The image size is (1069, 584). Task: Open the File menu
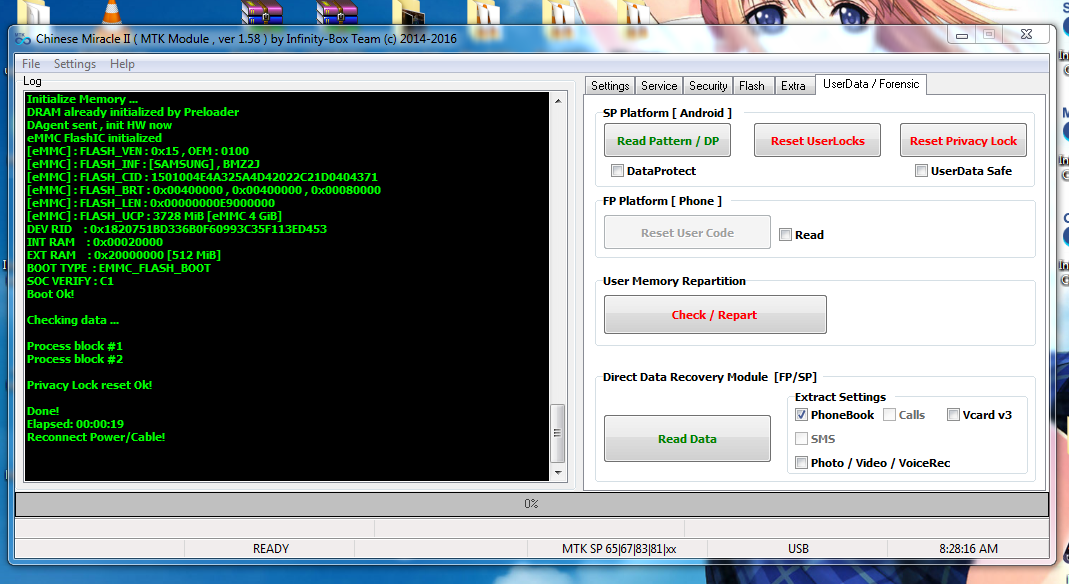(x=31, y=64)
